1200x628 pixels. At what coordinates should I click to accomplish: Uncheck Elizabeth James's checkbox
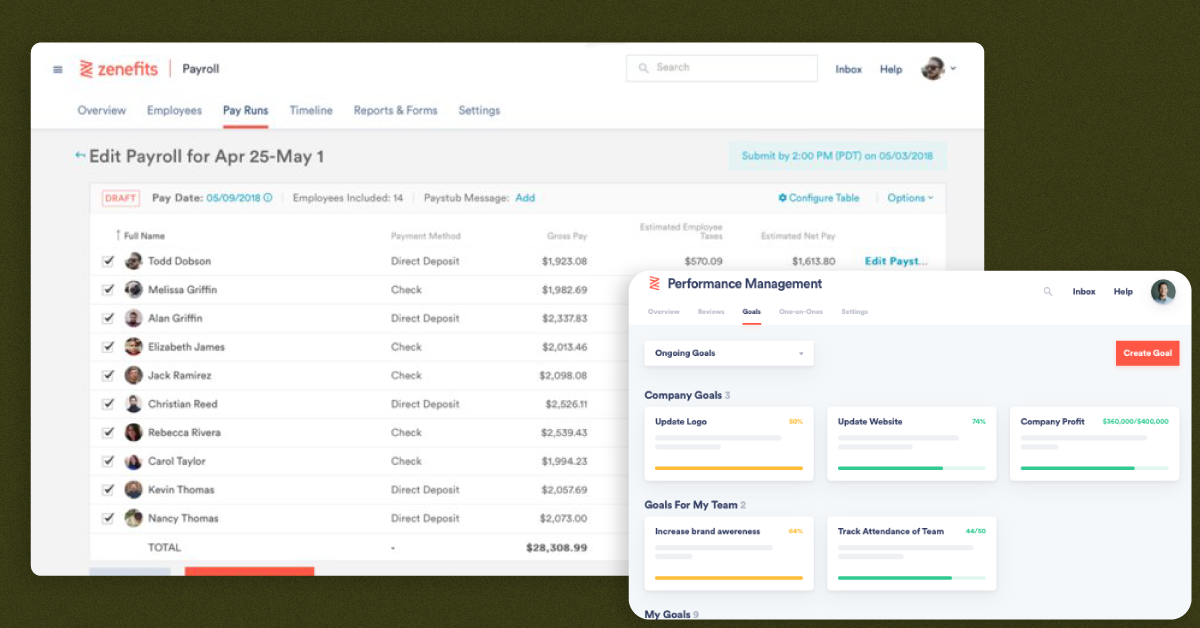[108, 347]
